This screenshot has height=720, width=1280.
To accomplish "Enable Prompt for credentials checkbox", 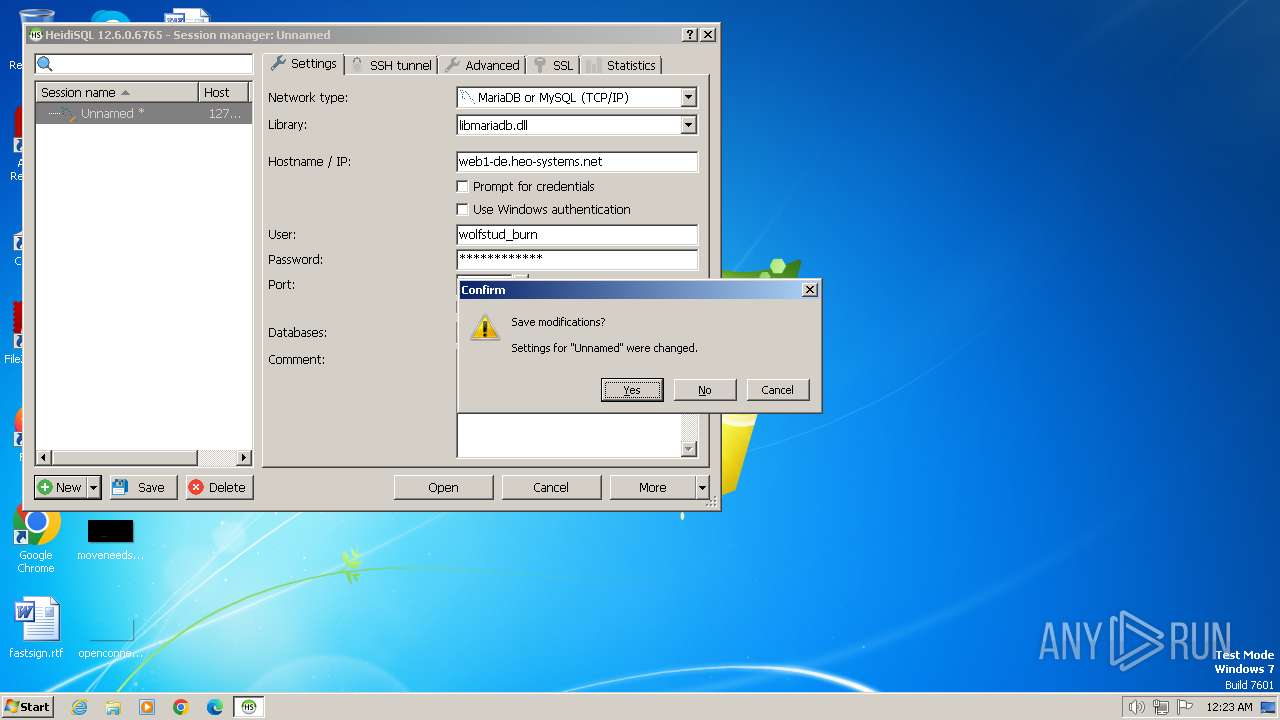I will point(462,186).
